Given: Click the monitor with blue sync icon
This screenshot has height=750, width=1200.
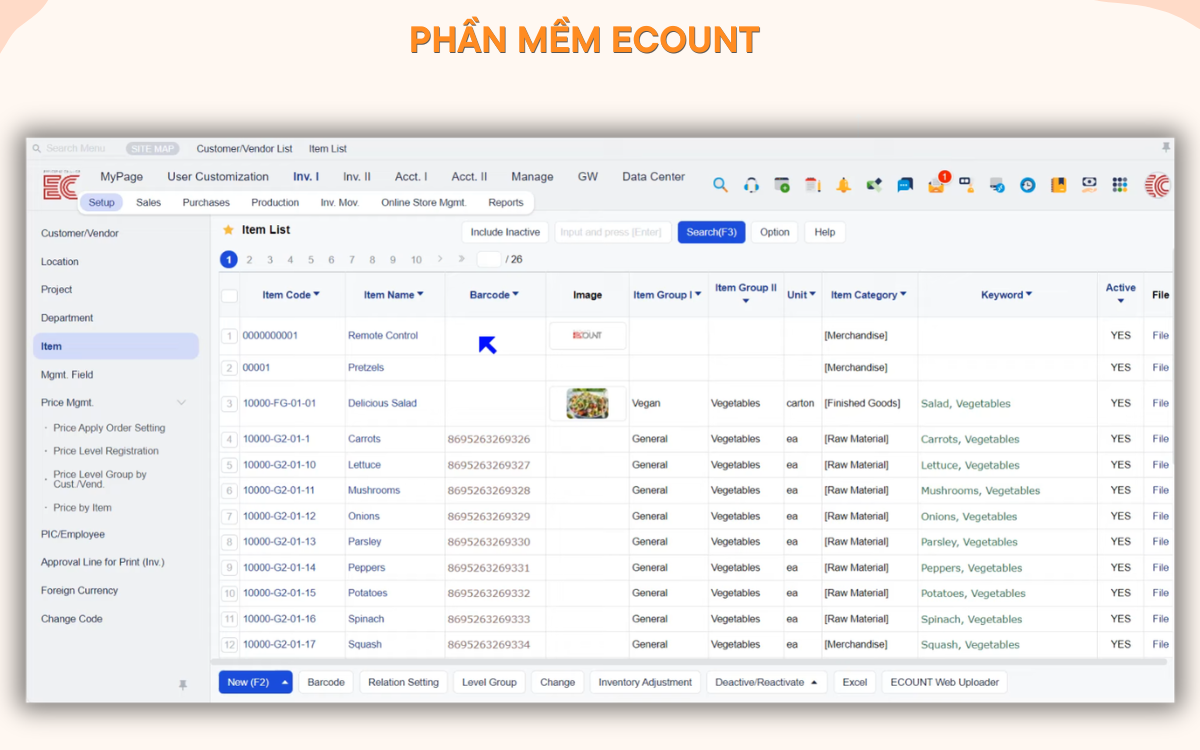Looking at the screenshot, I should point(997,185).
